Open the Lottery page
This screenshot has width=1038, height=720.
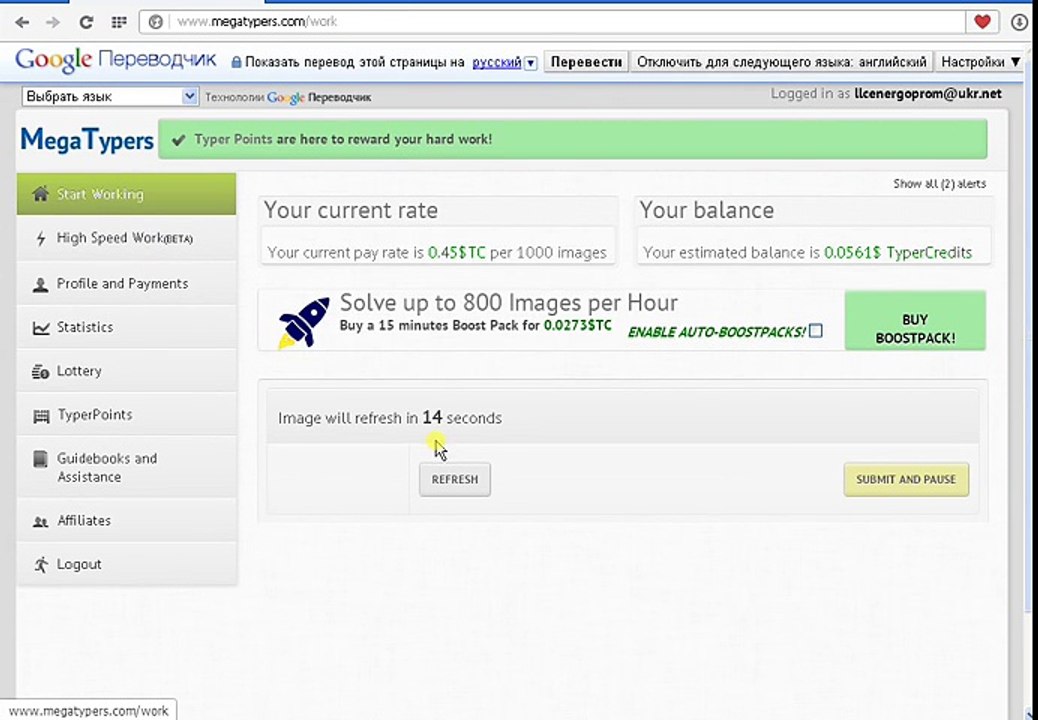pos(126,371)
